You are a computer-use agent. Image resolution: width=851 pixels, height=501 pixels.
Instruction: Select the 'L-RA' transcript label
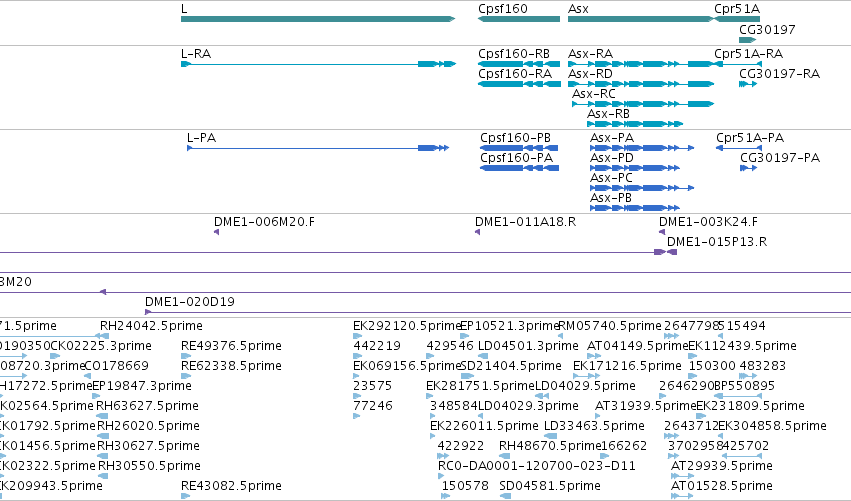196,54
